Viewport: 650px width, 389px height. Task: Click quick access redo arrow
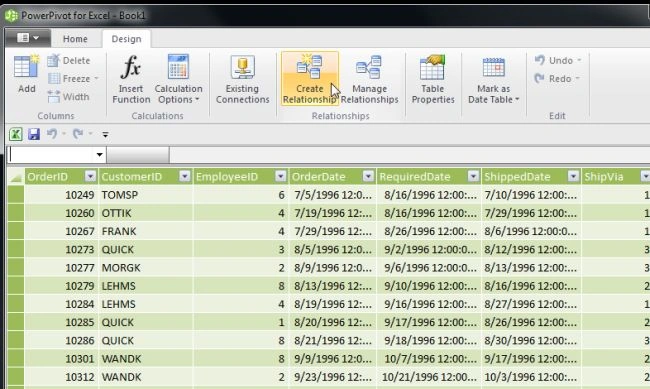[x=78, y=134]
